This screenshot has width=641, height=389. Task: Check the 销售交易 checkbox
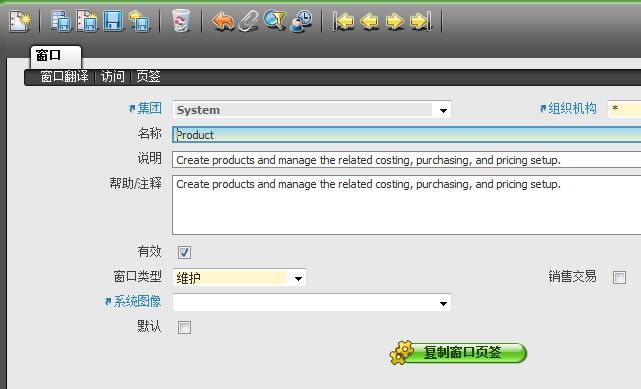pyautogui.click(x=619, y=277)
